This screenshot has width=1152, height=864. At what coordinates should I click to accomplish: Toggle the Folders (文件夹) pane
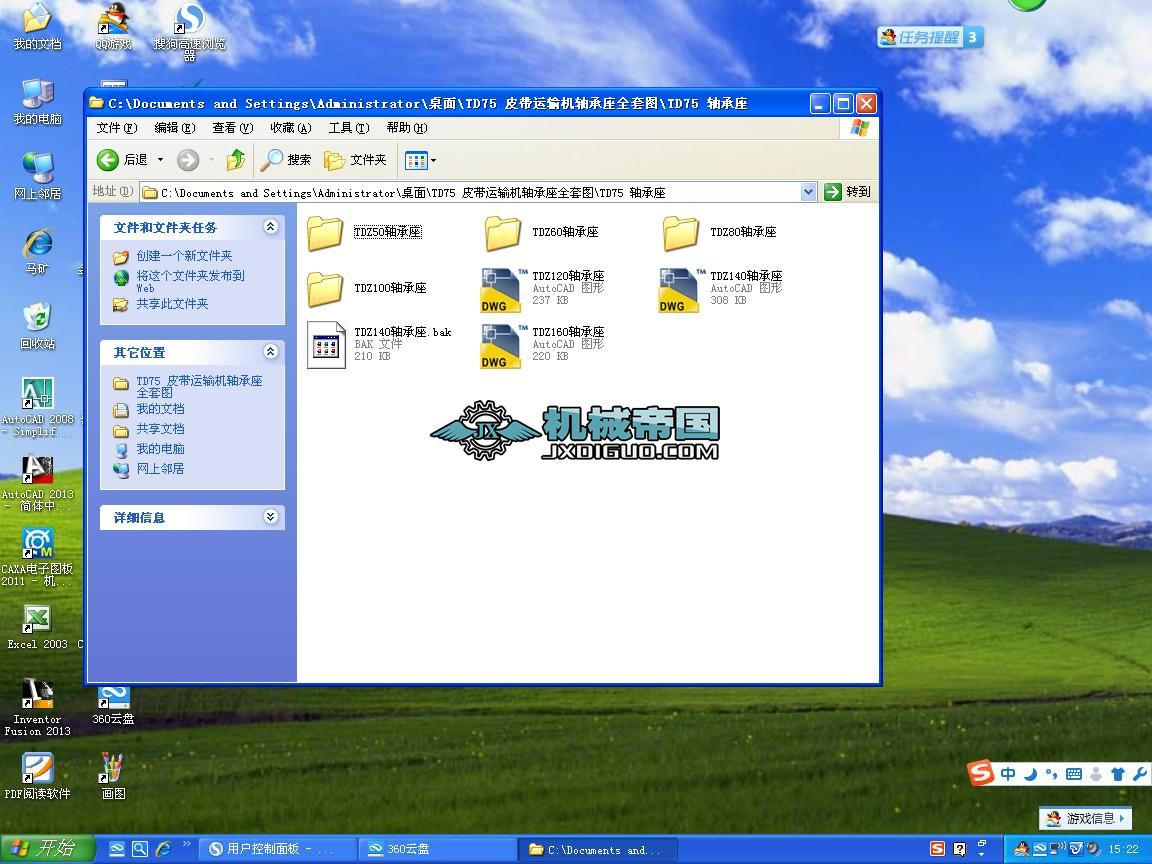click(356, 159)
